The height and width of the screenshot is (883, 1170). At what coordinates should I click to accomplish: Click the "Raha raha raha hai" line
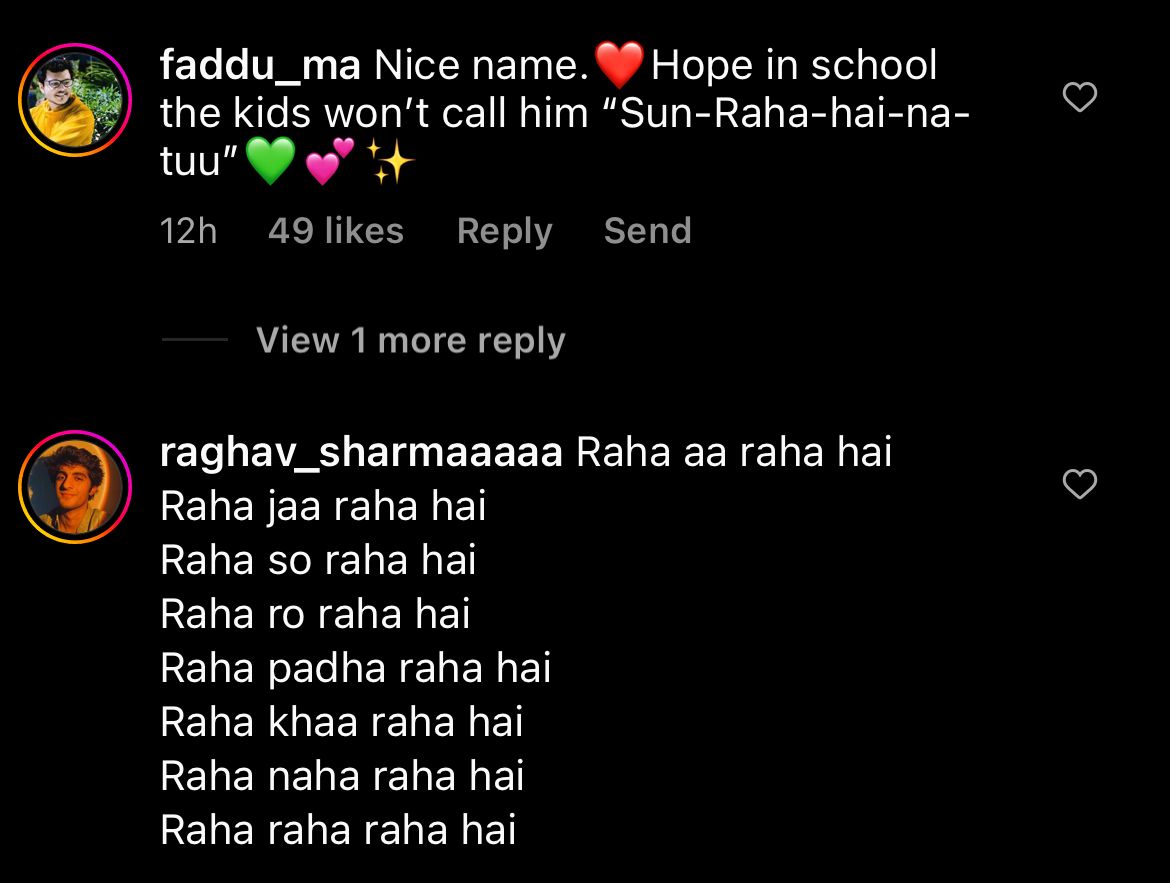(338, 830)
